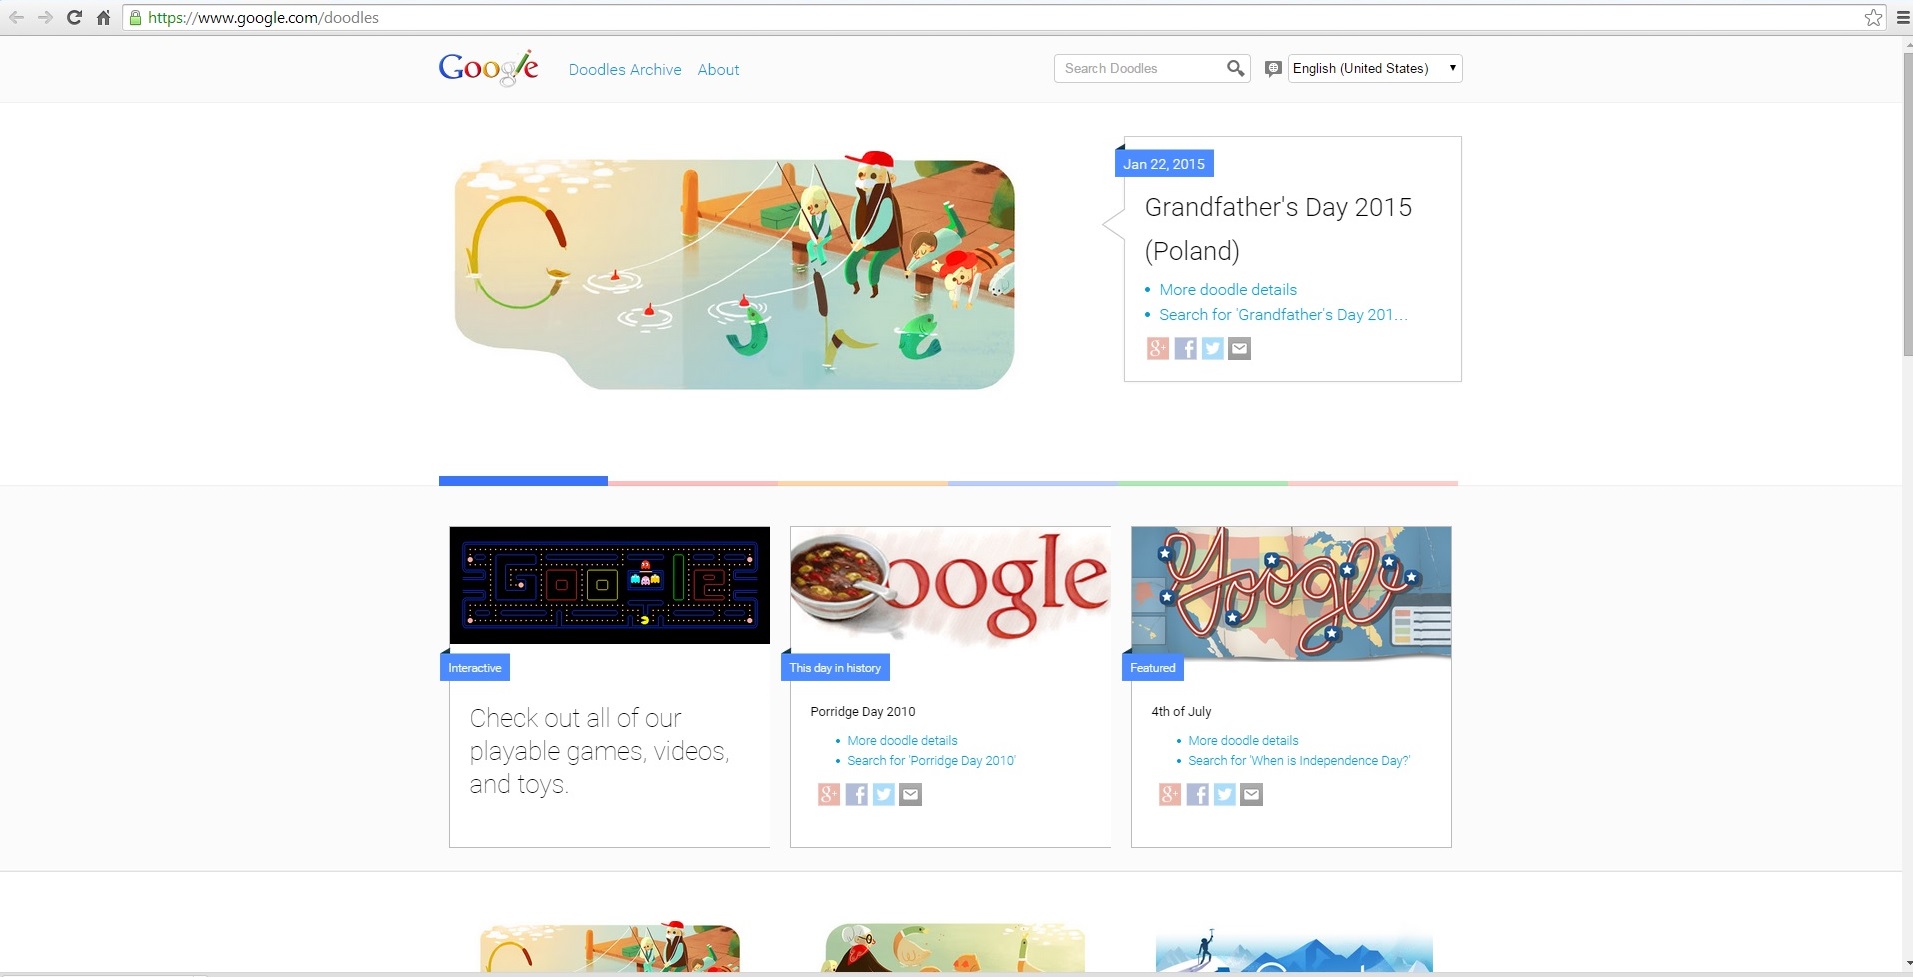Open the Doodles Archive tab
Screen dimensions: 1913x977
coord(625,69)
